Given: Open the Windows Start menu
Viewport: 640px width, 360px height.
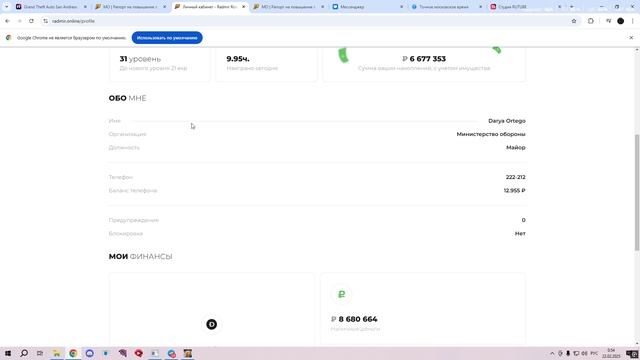Looking at the screenshot, I should pos(8,353).
